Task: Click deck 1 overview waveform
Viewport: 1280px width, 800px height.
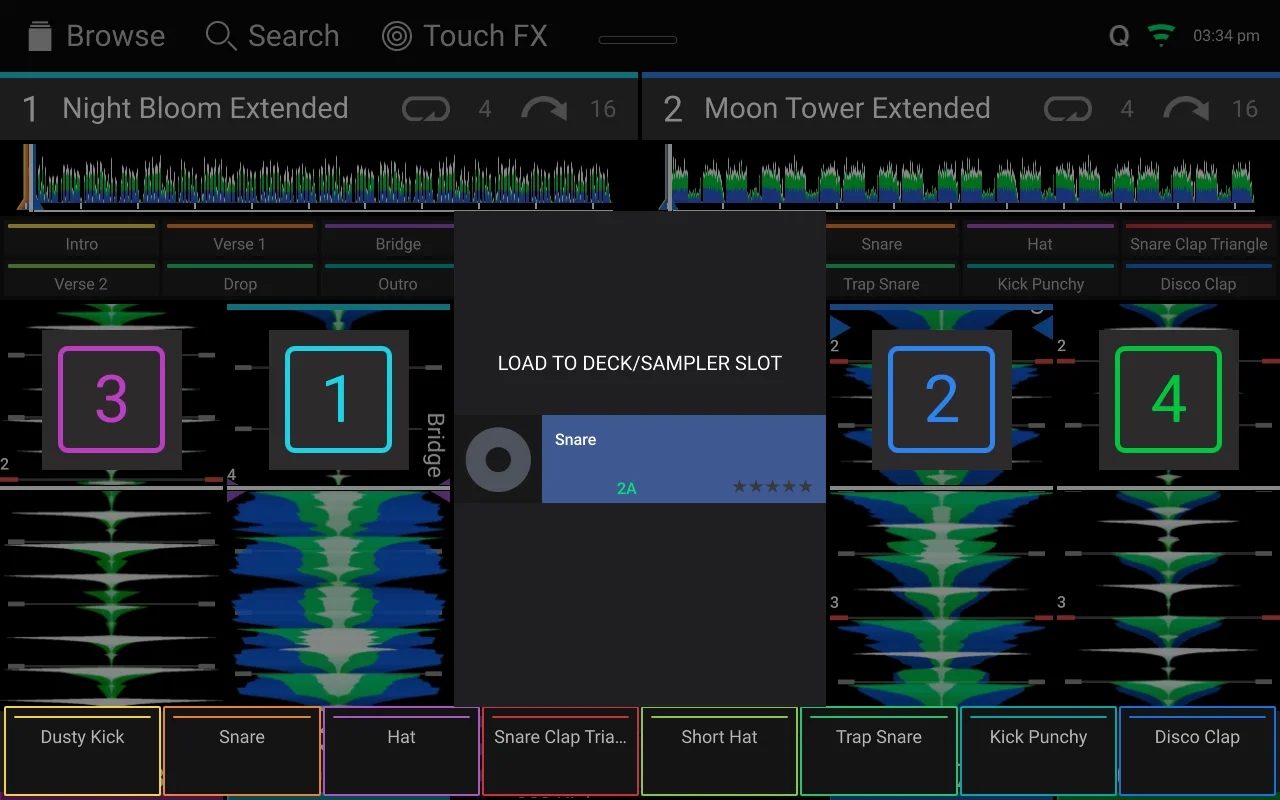Action: click(x=320, y=179)
